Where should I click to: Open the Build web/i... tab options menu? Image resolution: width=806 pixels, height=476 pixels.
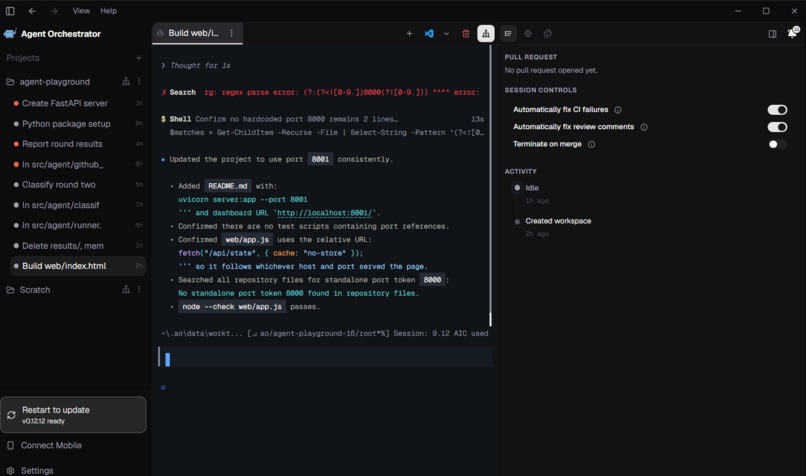[231, 33]
